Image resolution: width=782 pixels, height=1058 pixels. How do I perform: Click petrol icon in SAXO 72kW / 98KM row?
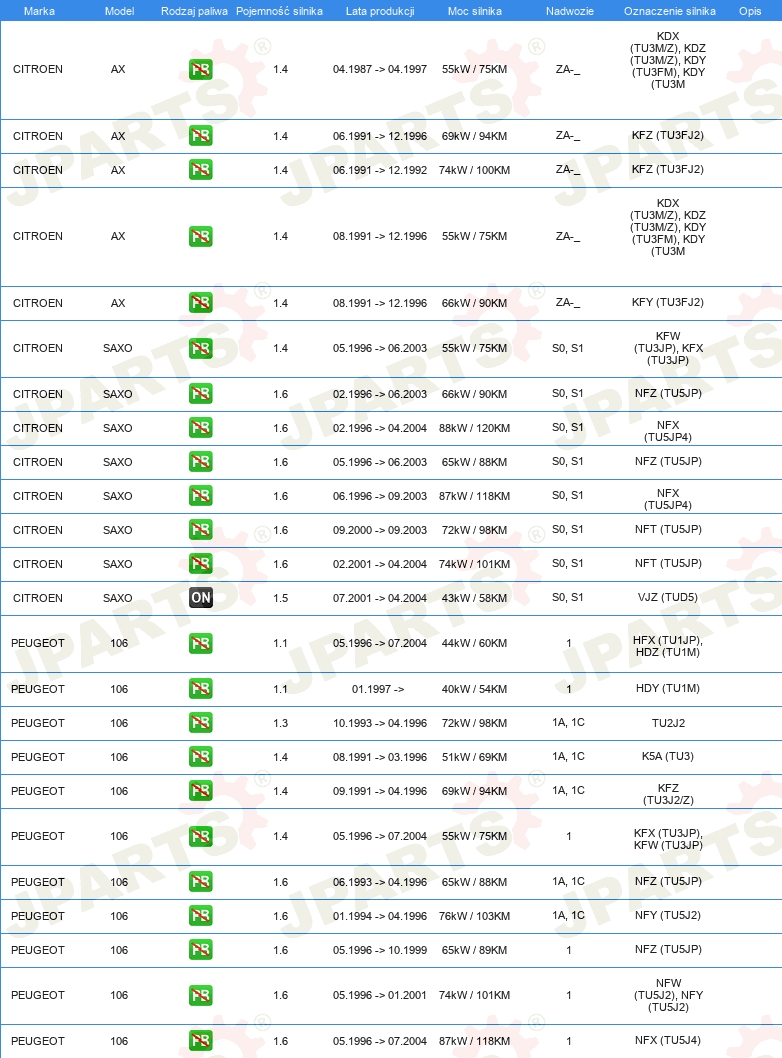200,530
